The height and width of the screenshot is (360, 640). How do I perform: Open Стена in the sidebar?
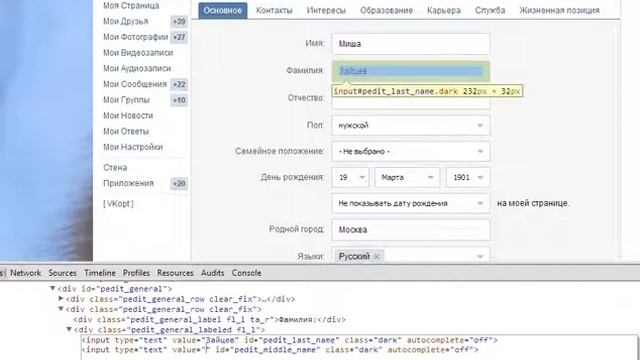click(115, 167)
